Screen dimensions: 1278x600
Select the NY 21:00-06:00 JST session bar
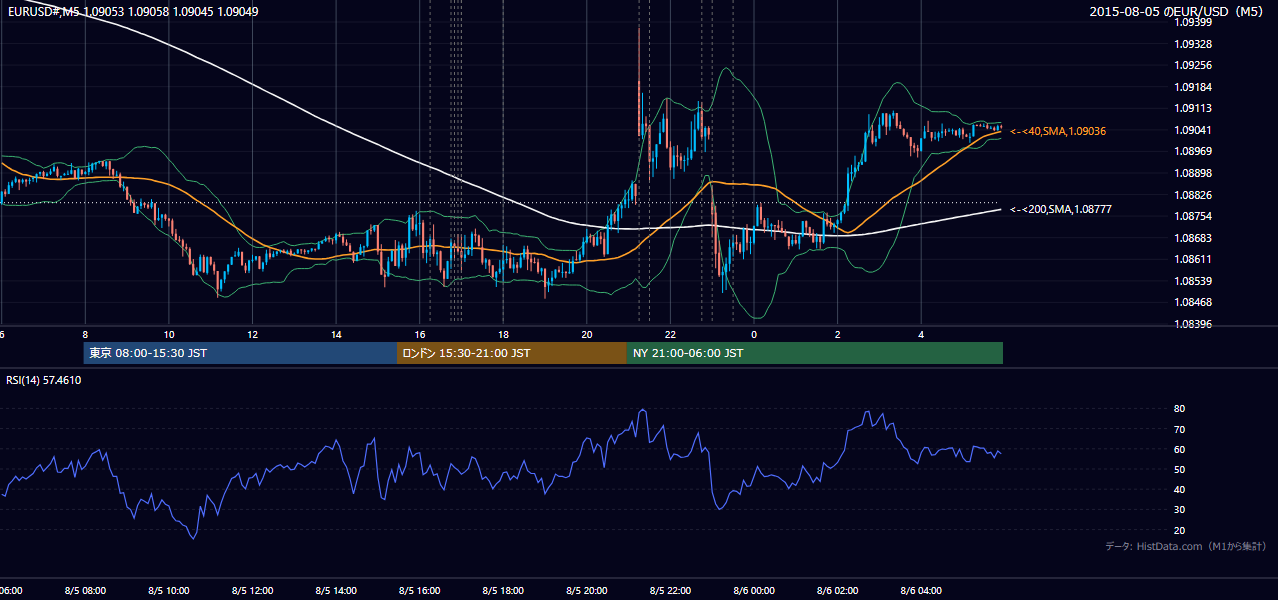click(815, 353)
